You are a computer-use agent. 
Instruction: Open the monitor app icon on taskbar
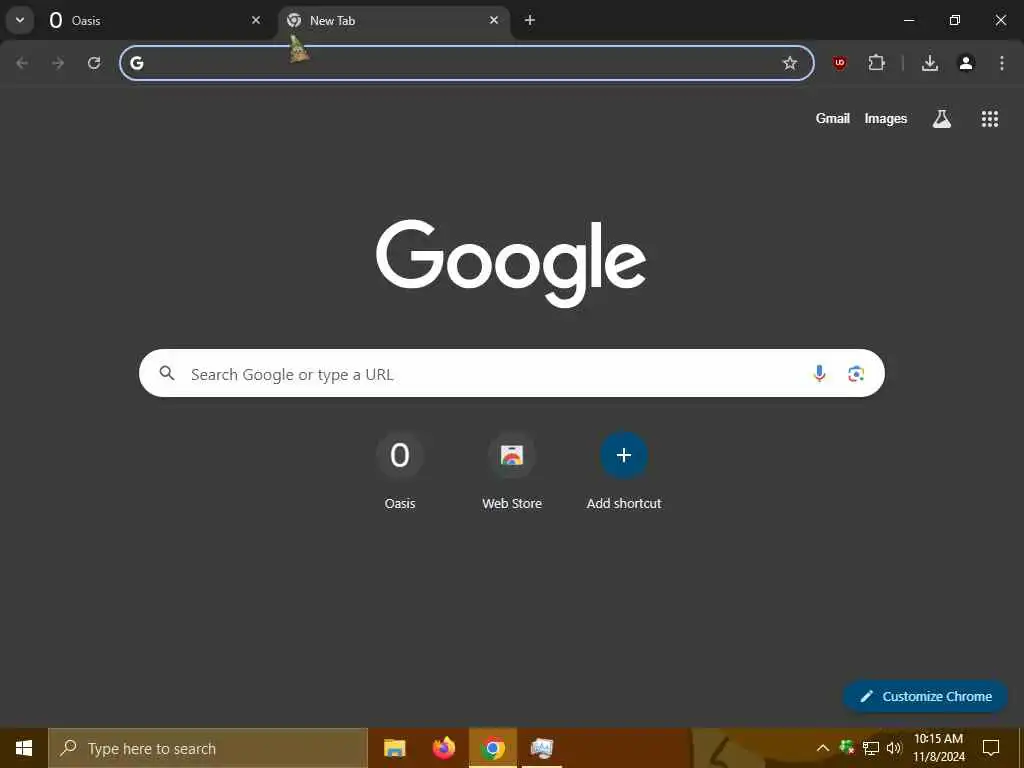[x=542, y=748]
